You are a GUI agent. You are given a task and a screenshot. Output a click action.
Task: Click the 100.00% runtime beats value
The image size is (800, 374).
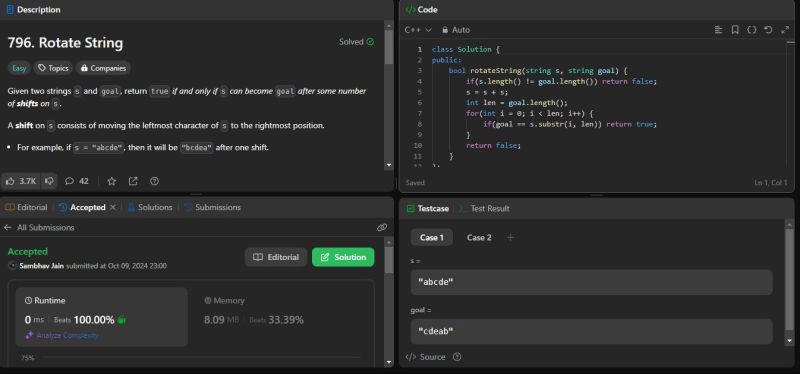94,320
